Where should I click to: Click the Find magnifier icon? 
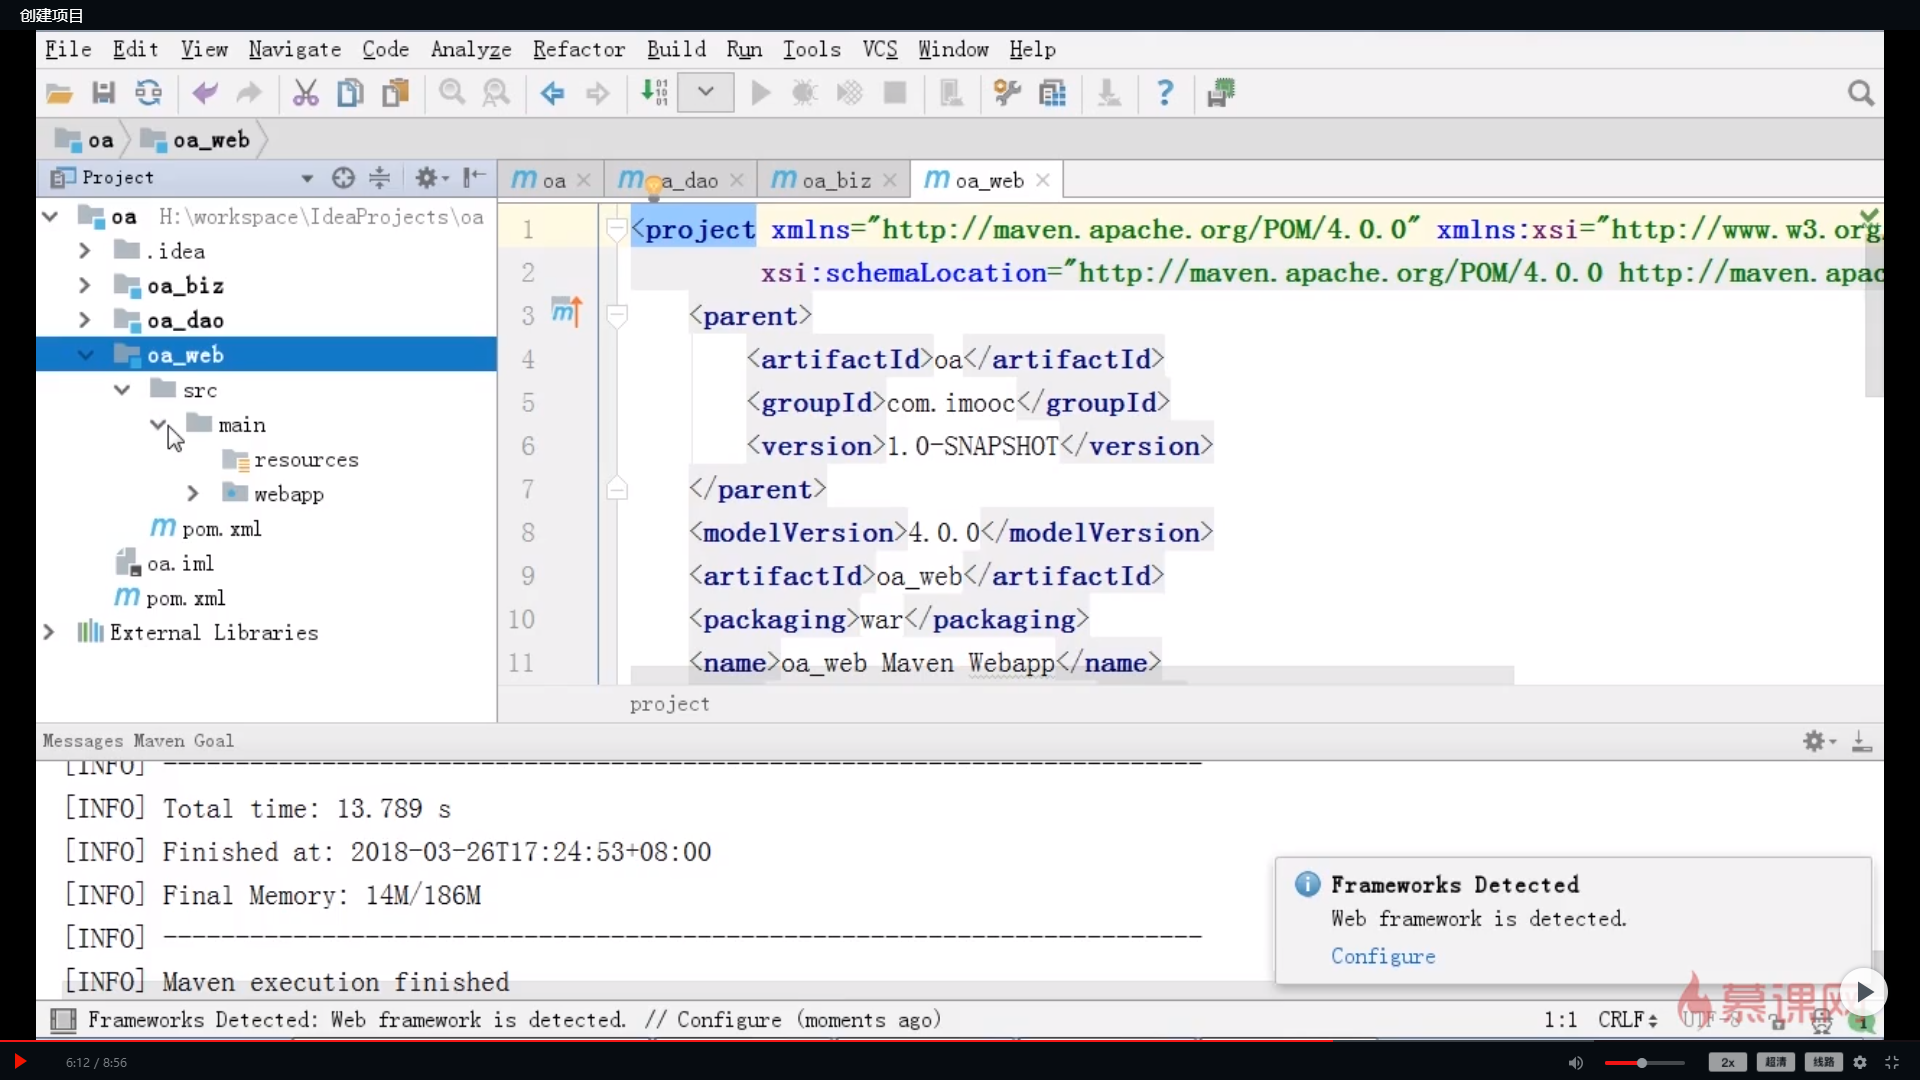pos(452,94)
